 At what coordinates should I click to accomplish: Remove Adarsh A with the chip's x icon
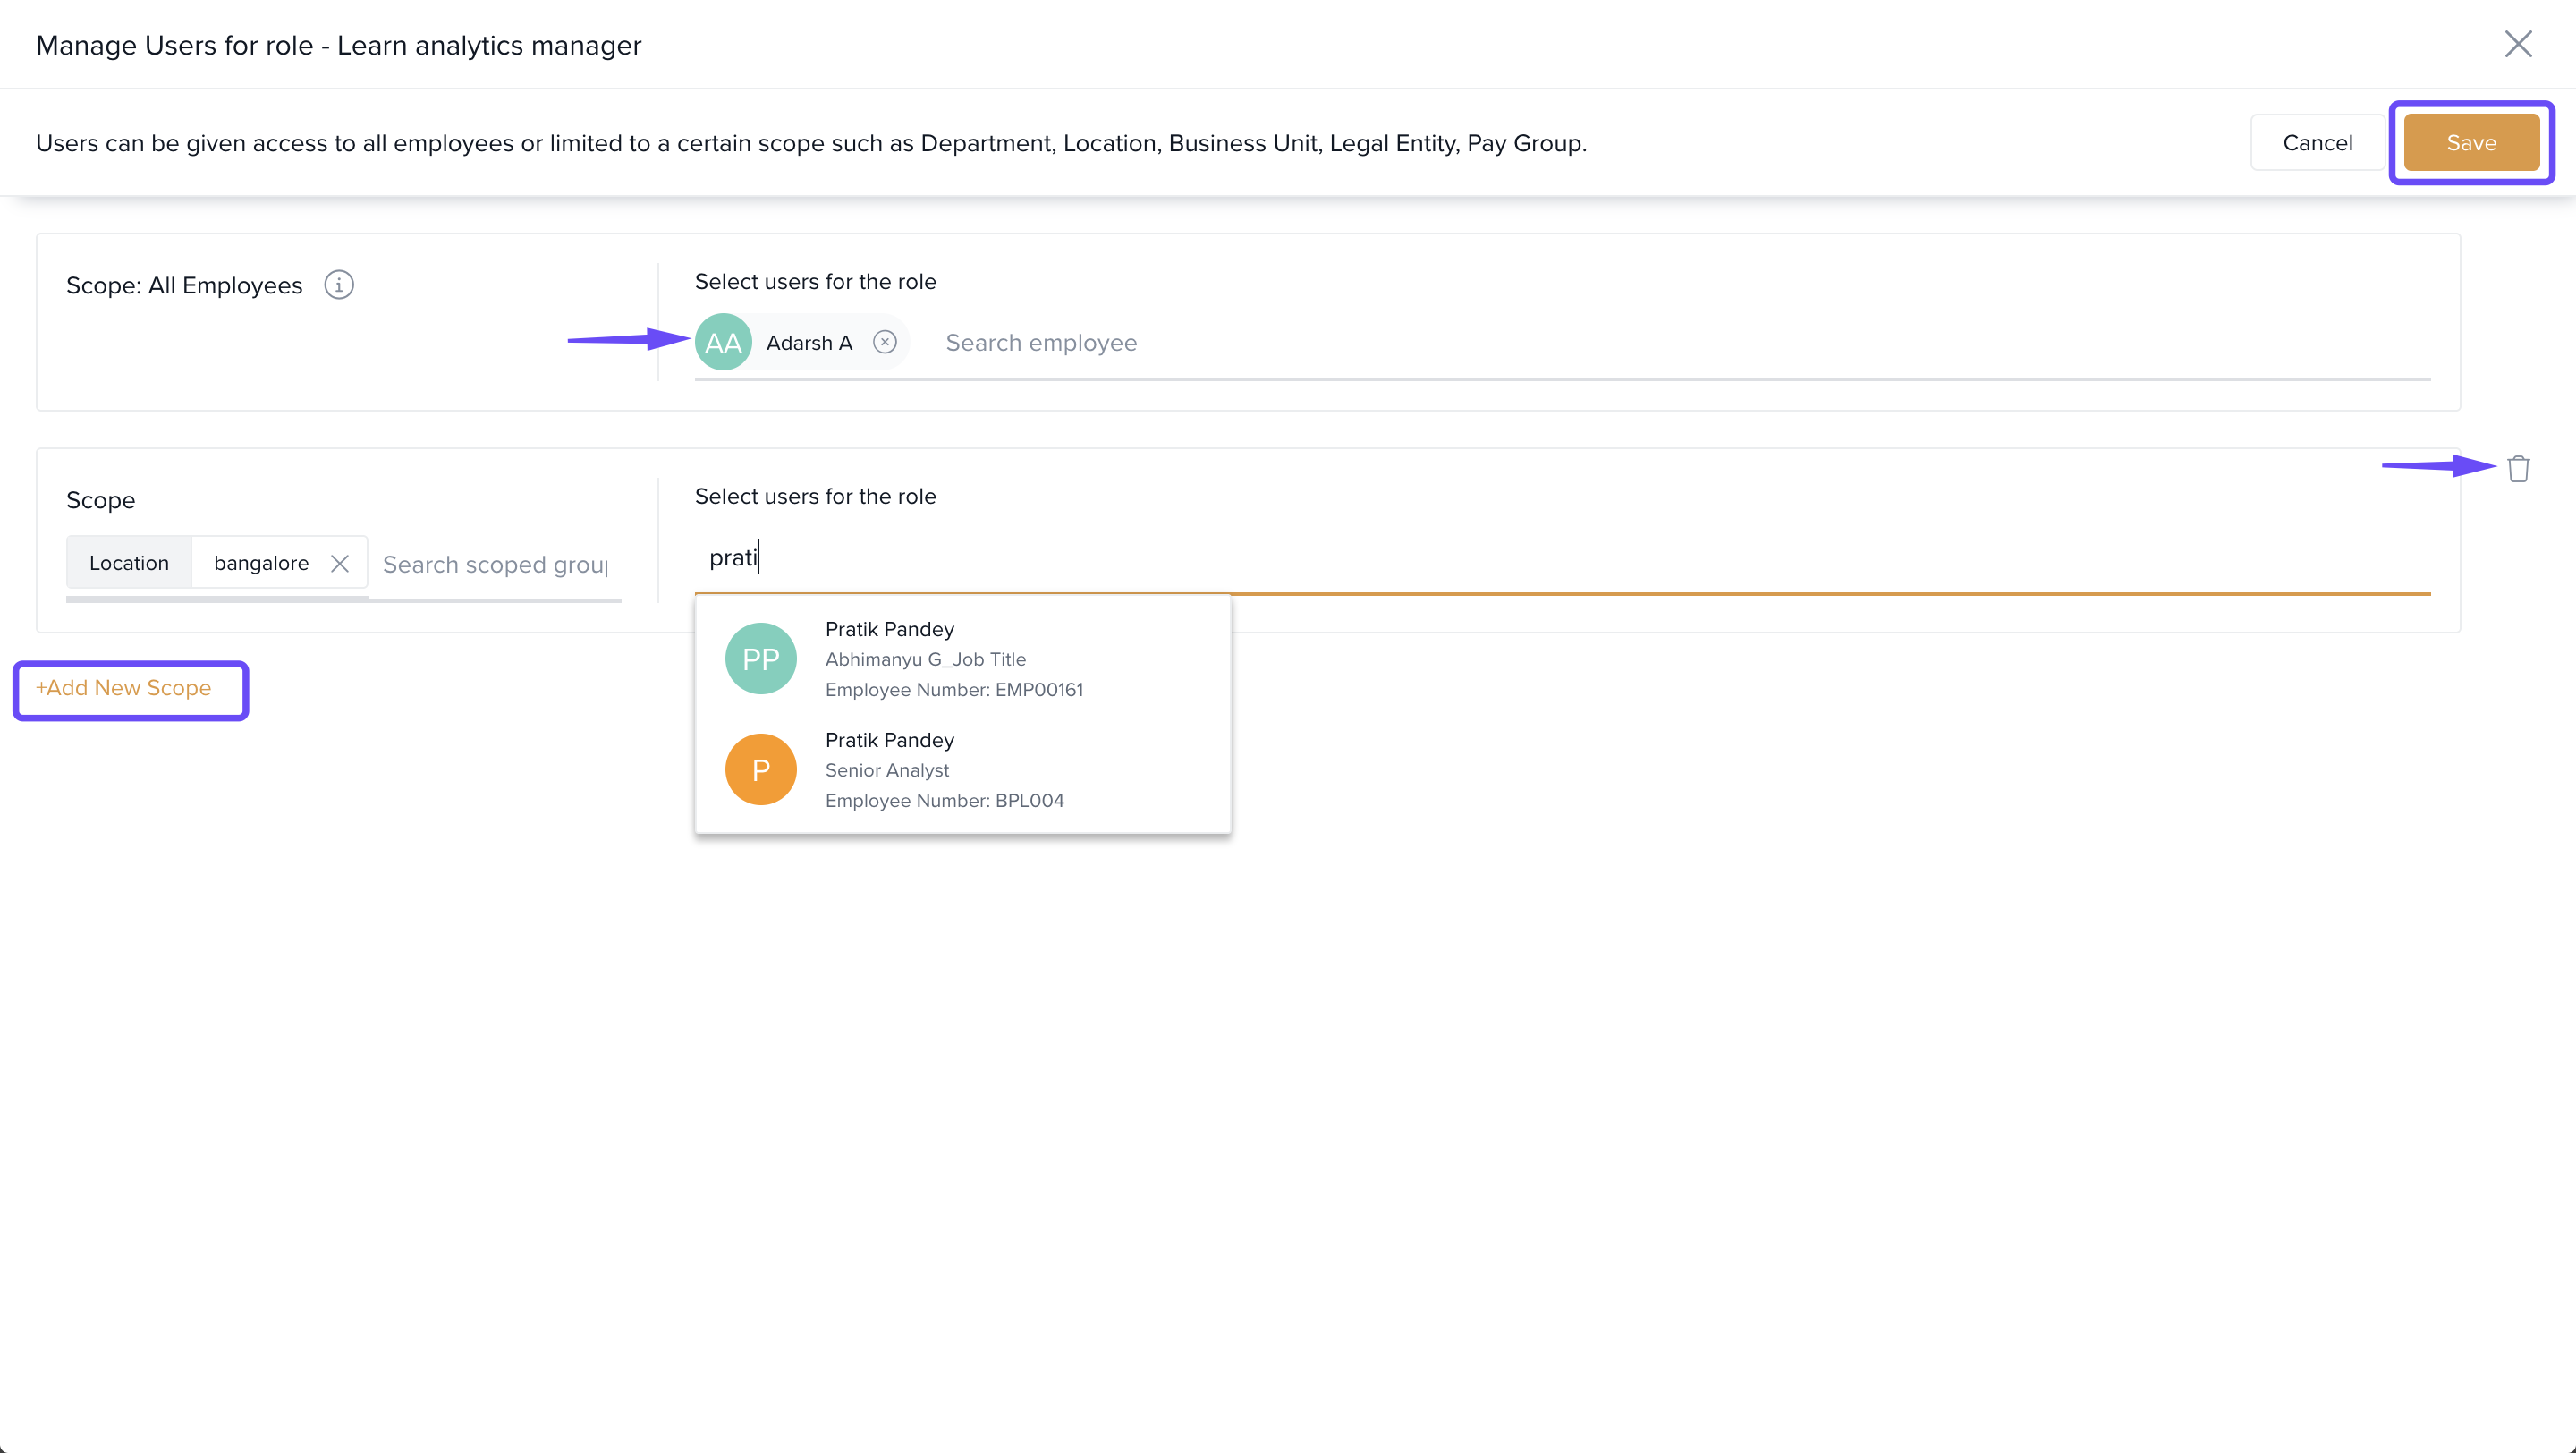884,342
